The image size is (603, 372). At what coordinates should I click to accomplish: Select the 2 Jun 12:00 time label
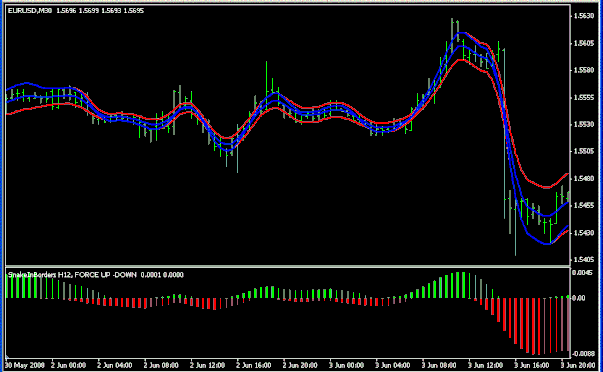pos(207,365)
